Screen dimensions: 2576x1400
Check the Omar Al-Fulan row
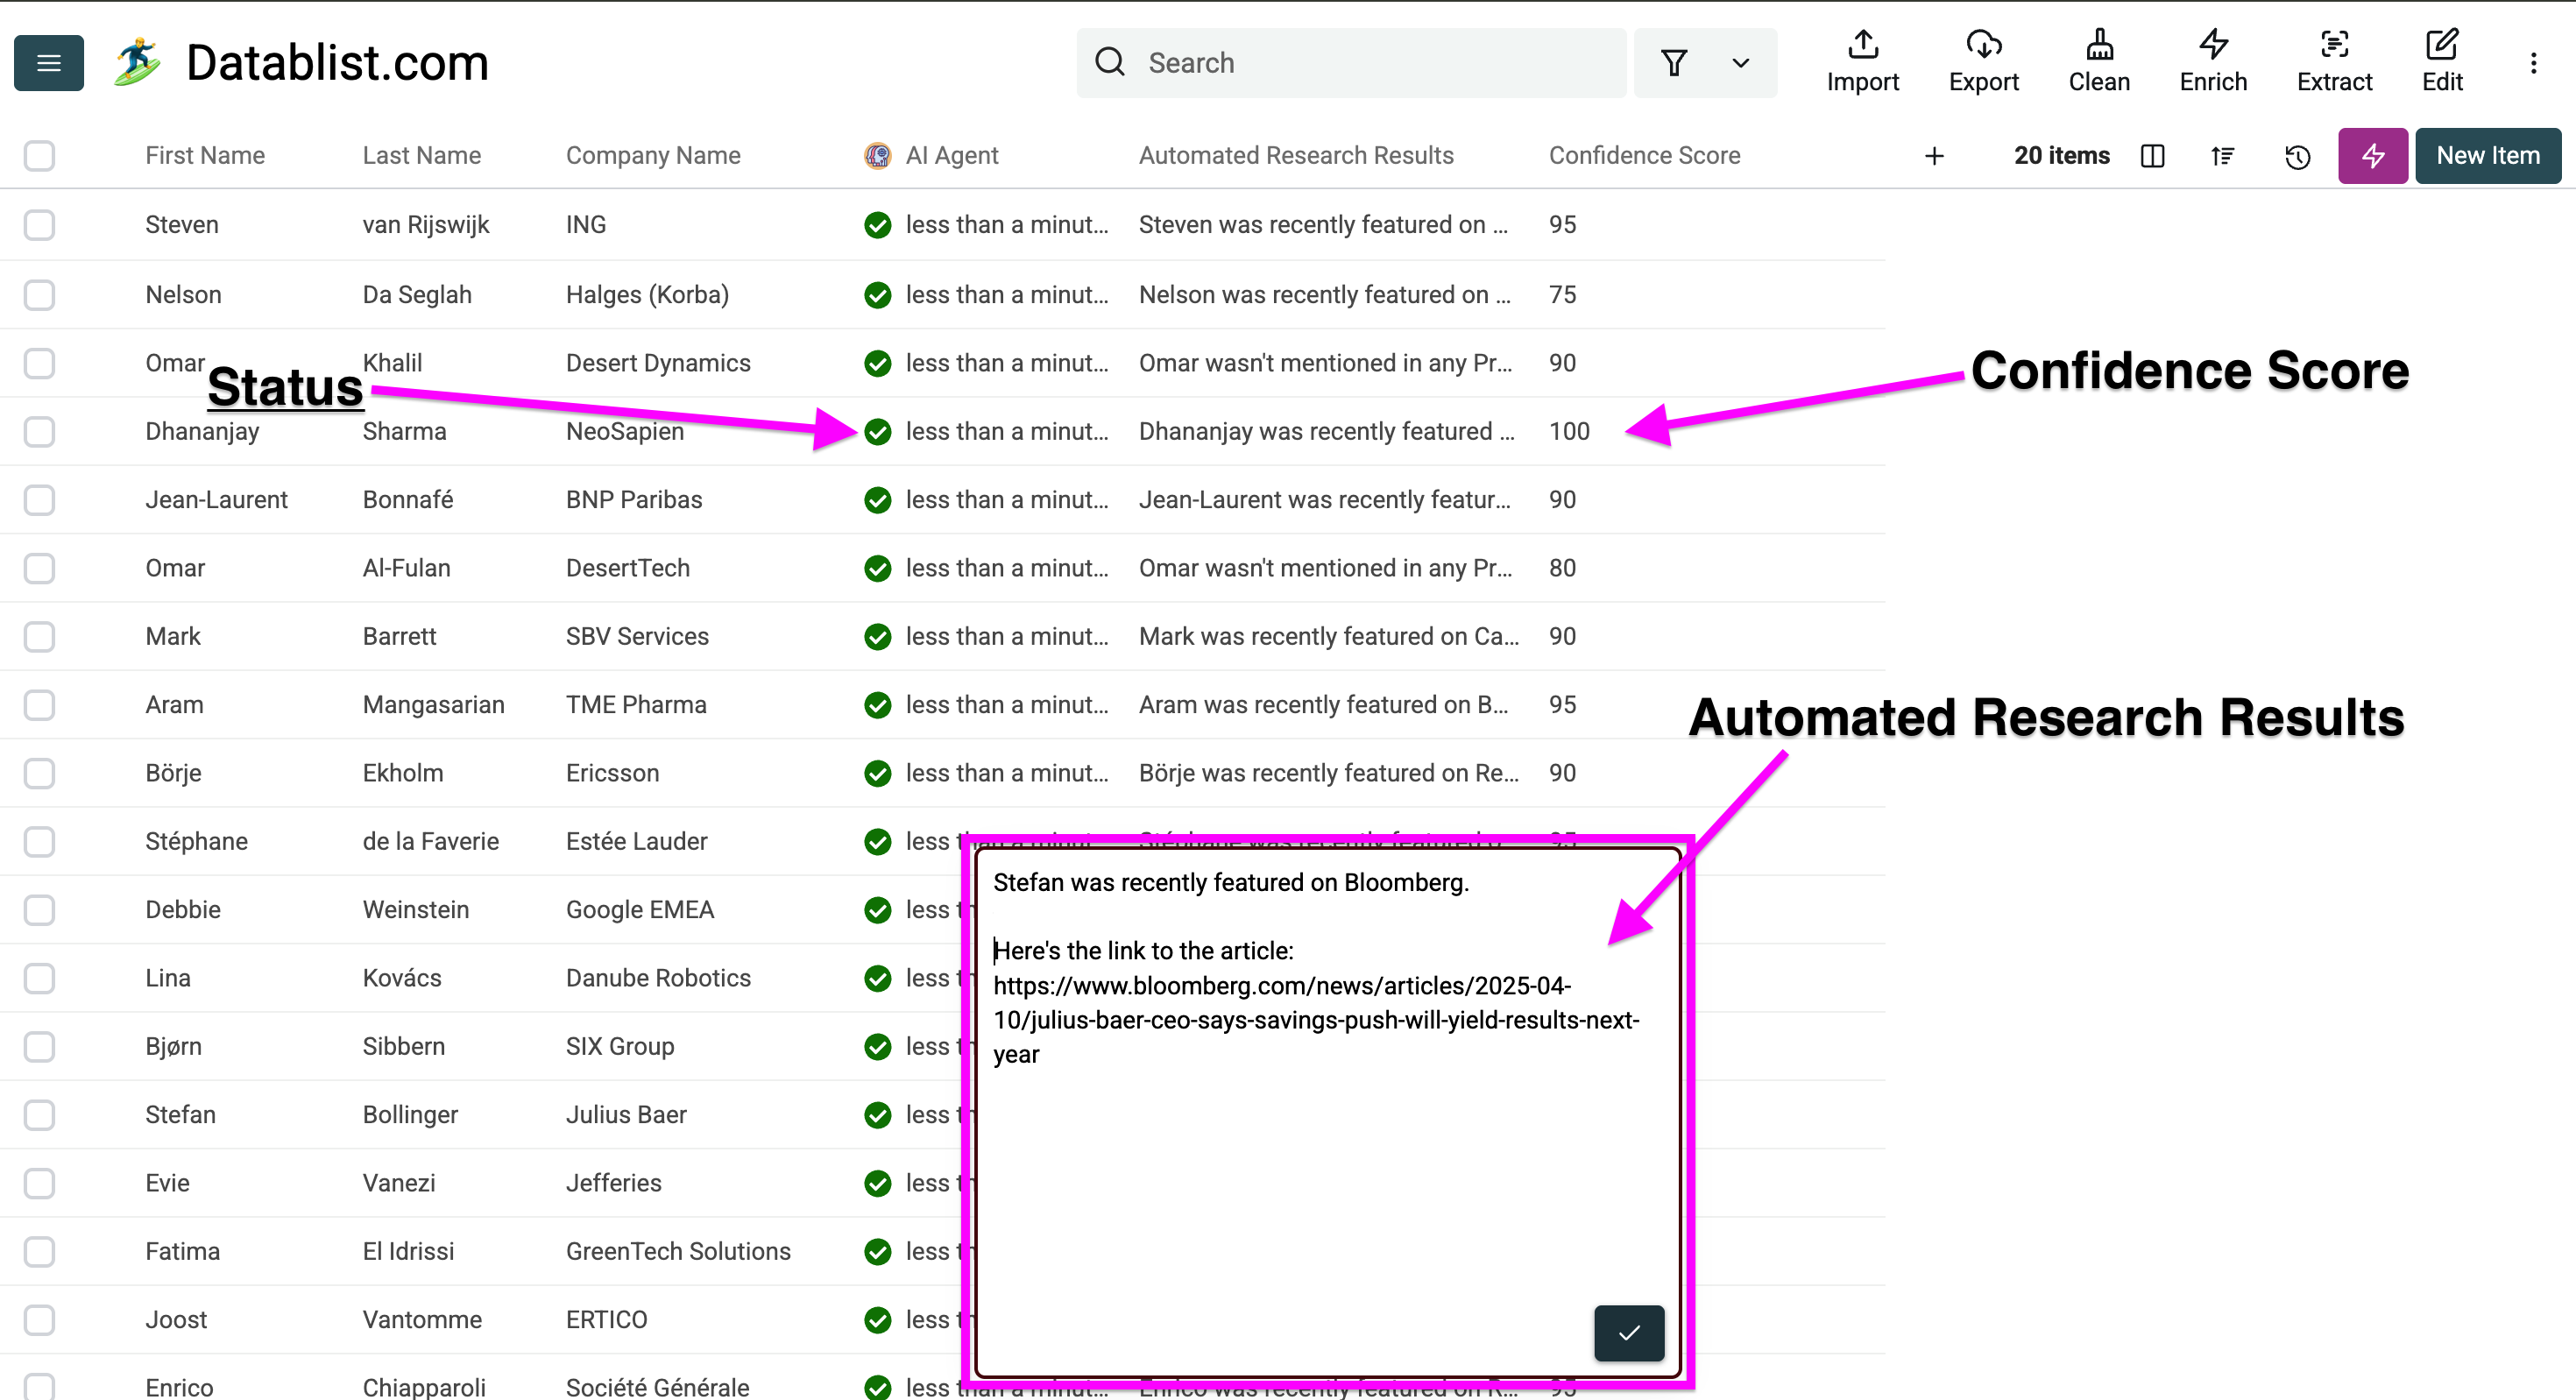[39, 568]
